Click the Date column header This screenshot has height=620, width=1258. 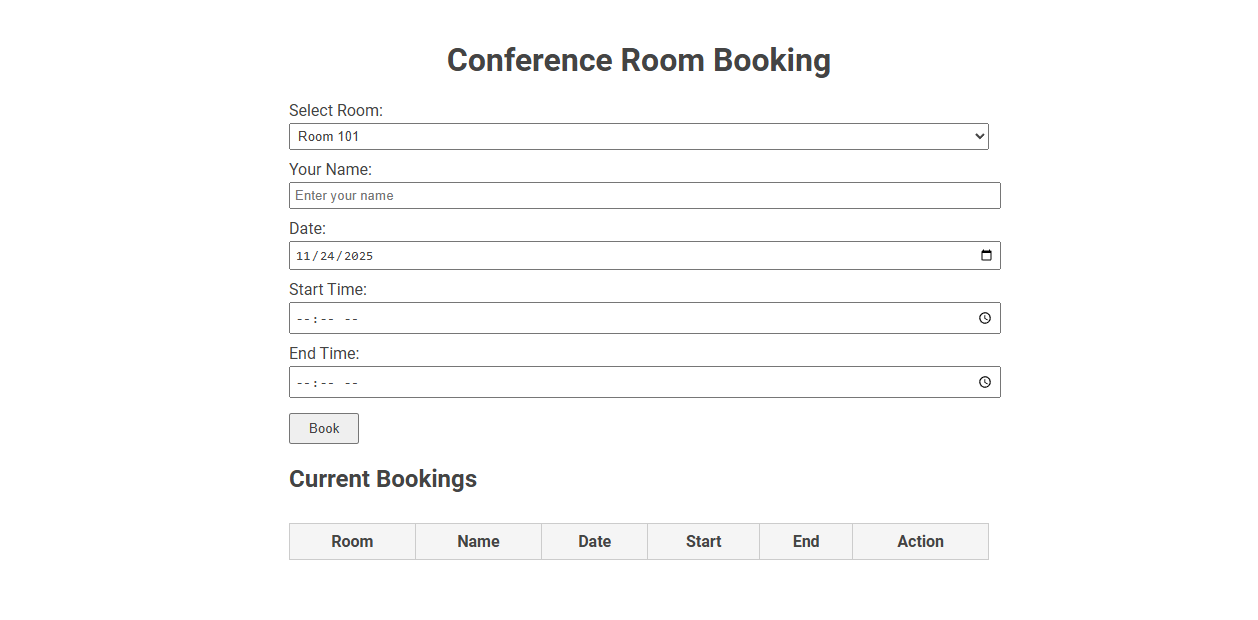(594, 541)
